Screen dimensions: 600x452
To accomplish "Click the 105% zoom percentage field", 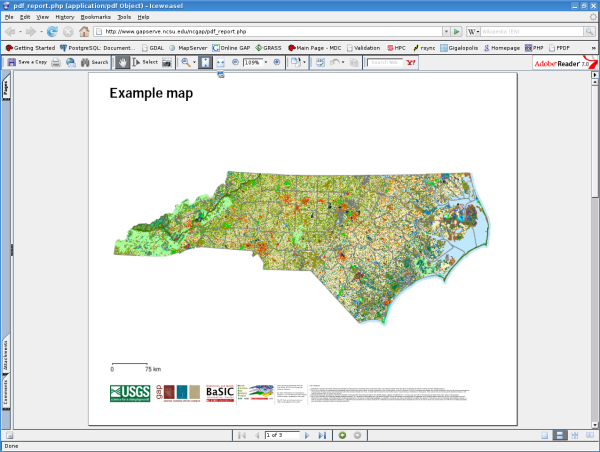I will [x=252, y=62].
